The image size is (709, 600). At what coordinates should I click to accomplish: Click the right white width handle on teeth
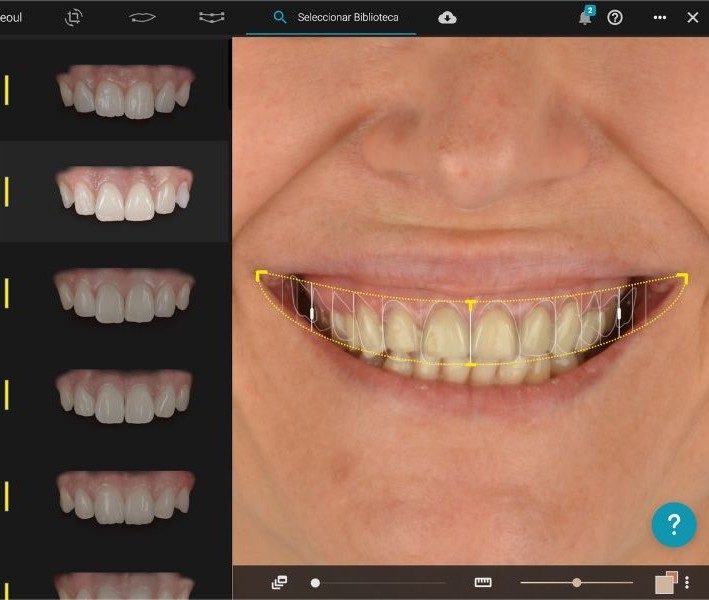[x=619, y=312]
